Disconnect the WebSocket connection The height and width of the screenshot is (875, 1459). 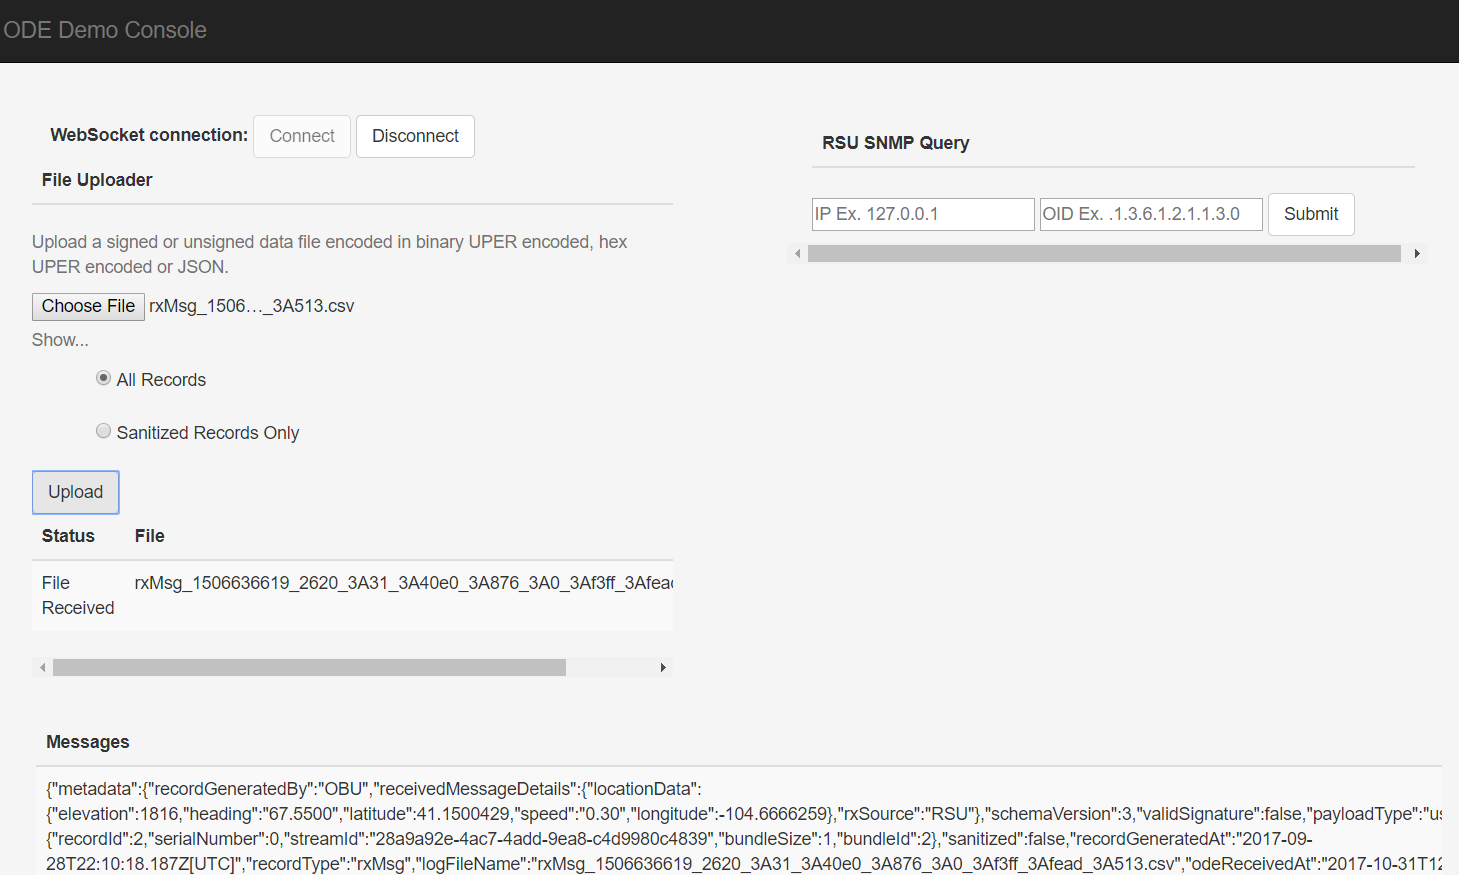click(x=415, y=136)
